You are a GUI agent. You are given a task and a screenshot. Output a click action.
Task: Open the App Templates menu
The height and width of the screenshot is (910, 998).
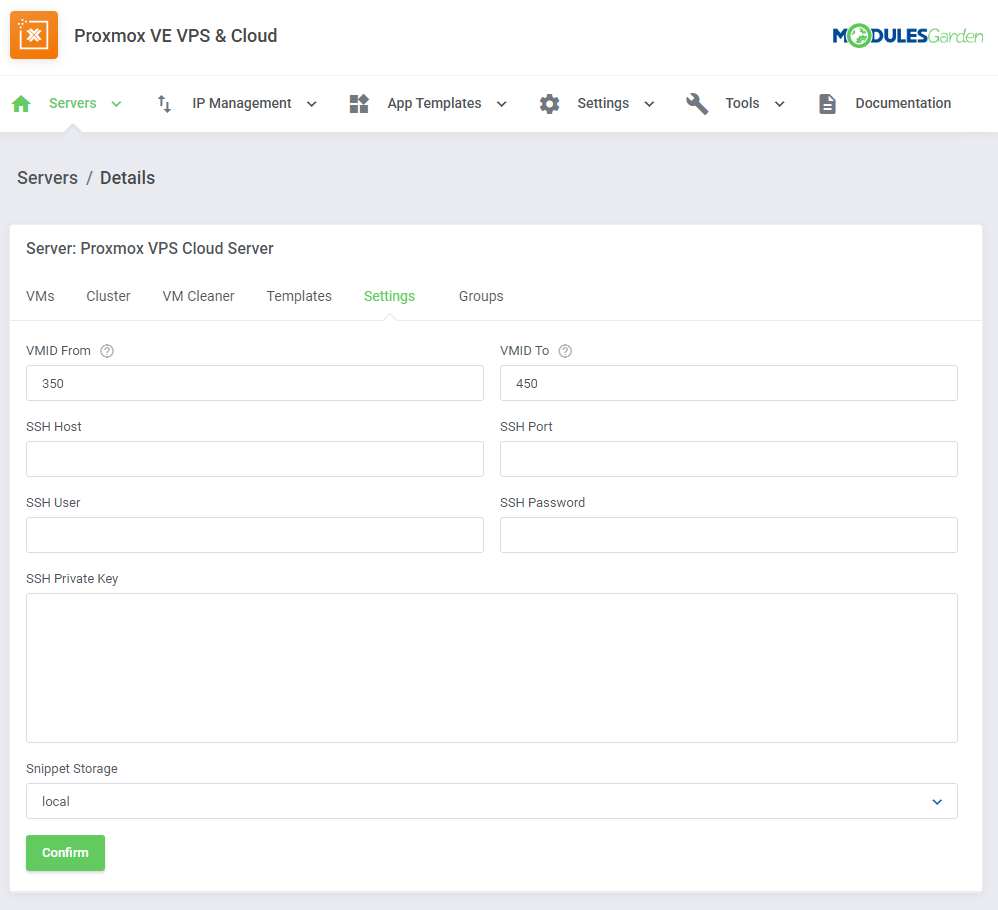(434, 103)
